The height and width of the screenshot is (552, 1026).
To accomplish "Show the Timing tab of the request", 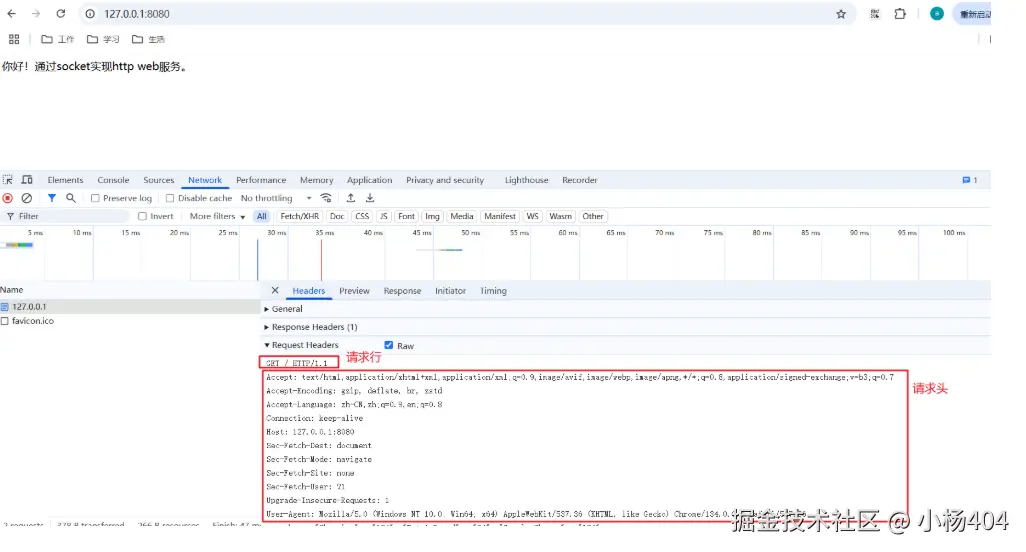I will (x=493, y=291).
